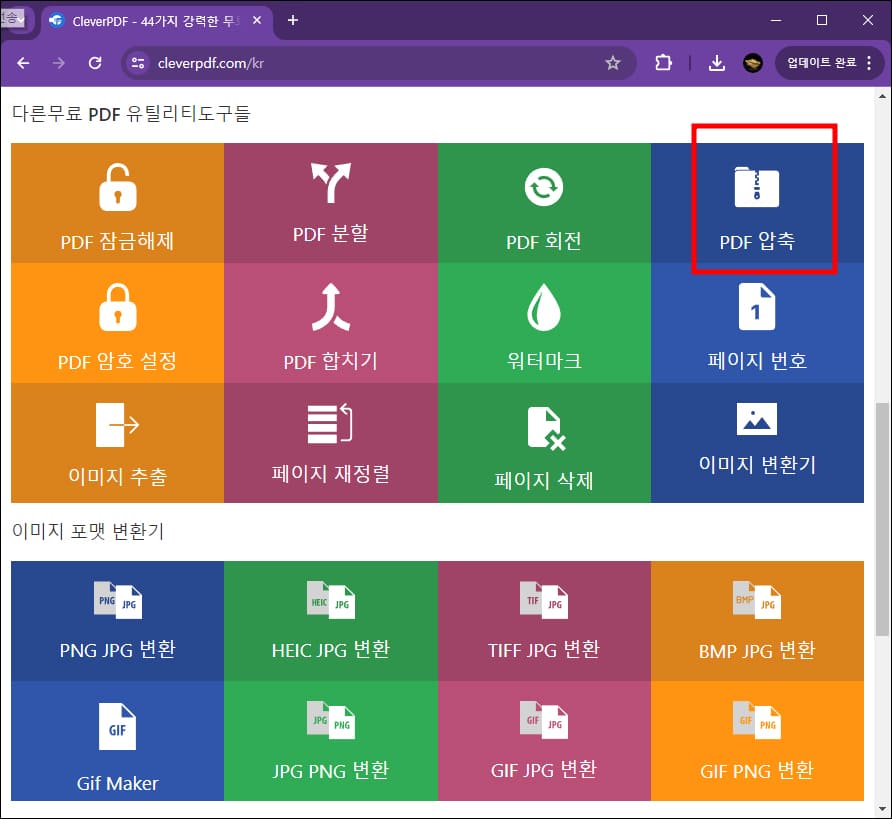
Task: Bookmark the page using the star icon
Action: coord(613,62)
